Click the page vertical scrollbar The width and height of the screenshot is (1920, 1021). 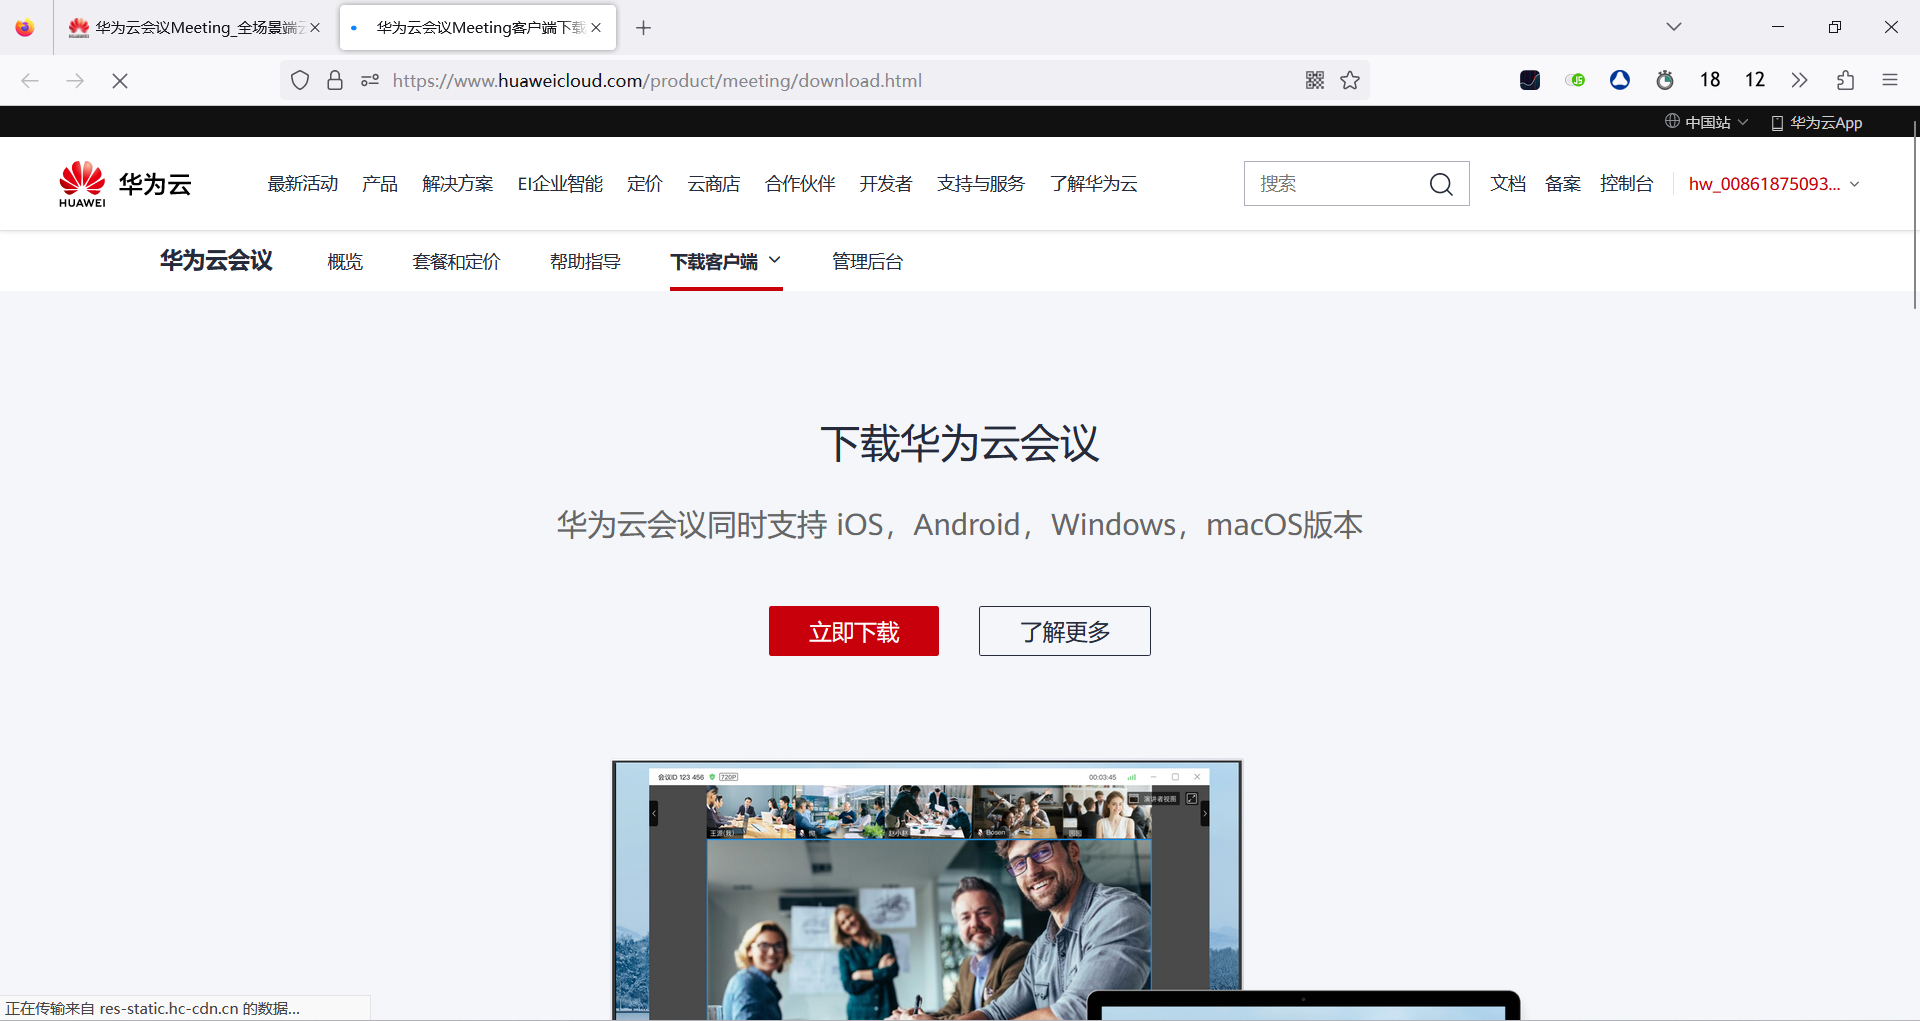click(1914, 215)
